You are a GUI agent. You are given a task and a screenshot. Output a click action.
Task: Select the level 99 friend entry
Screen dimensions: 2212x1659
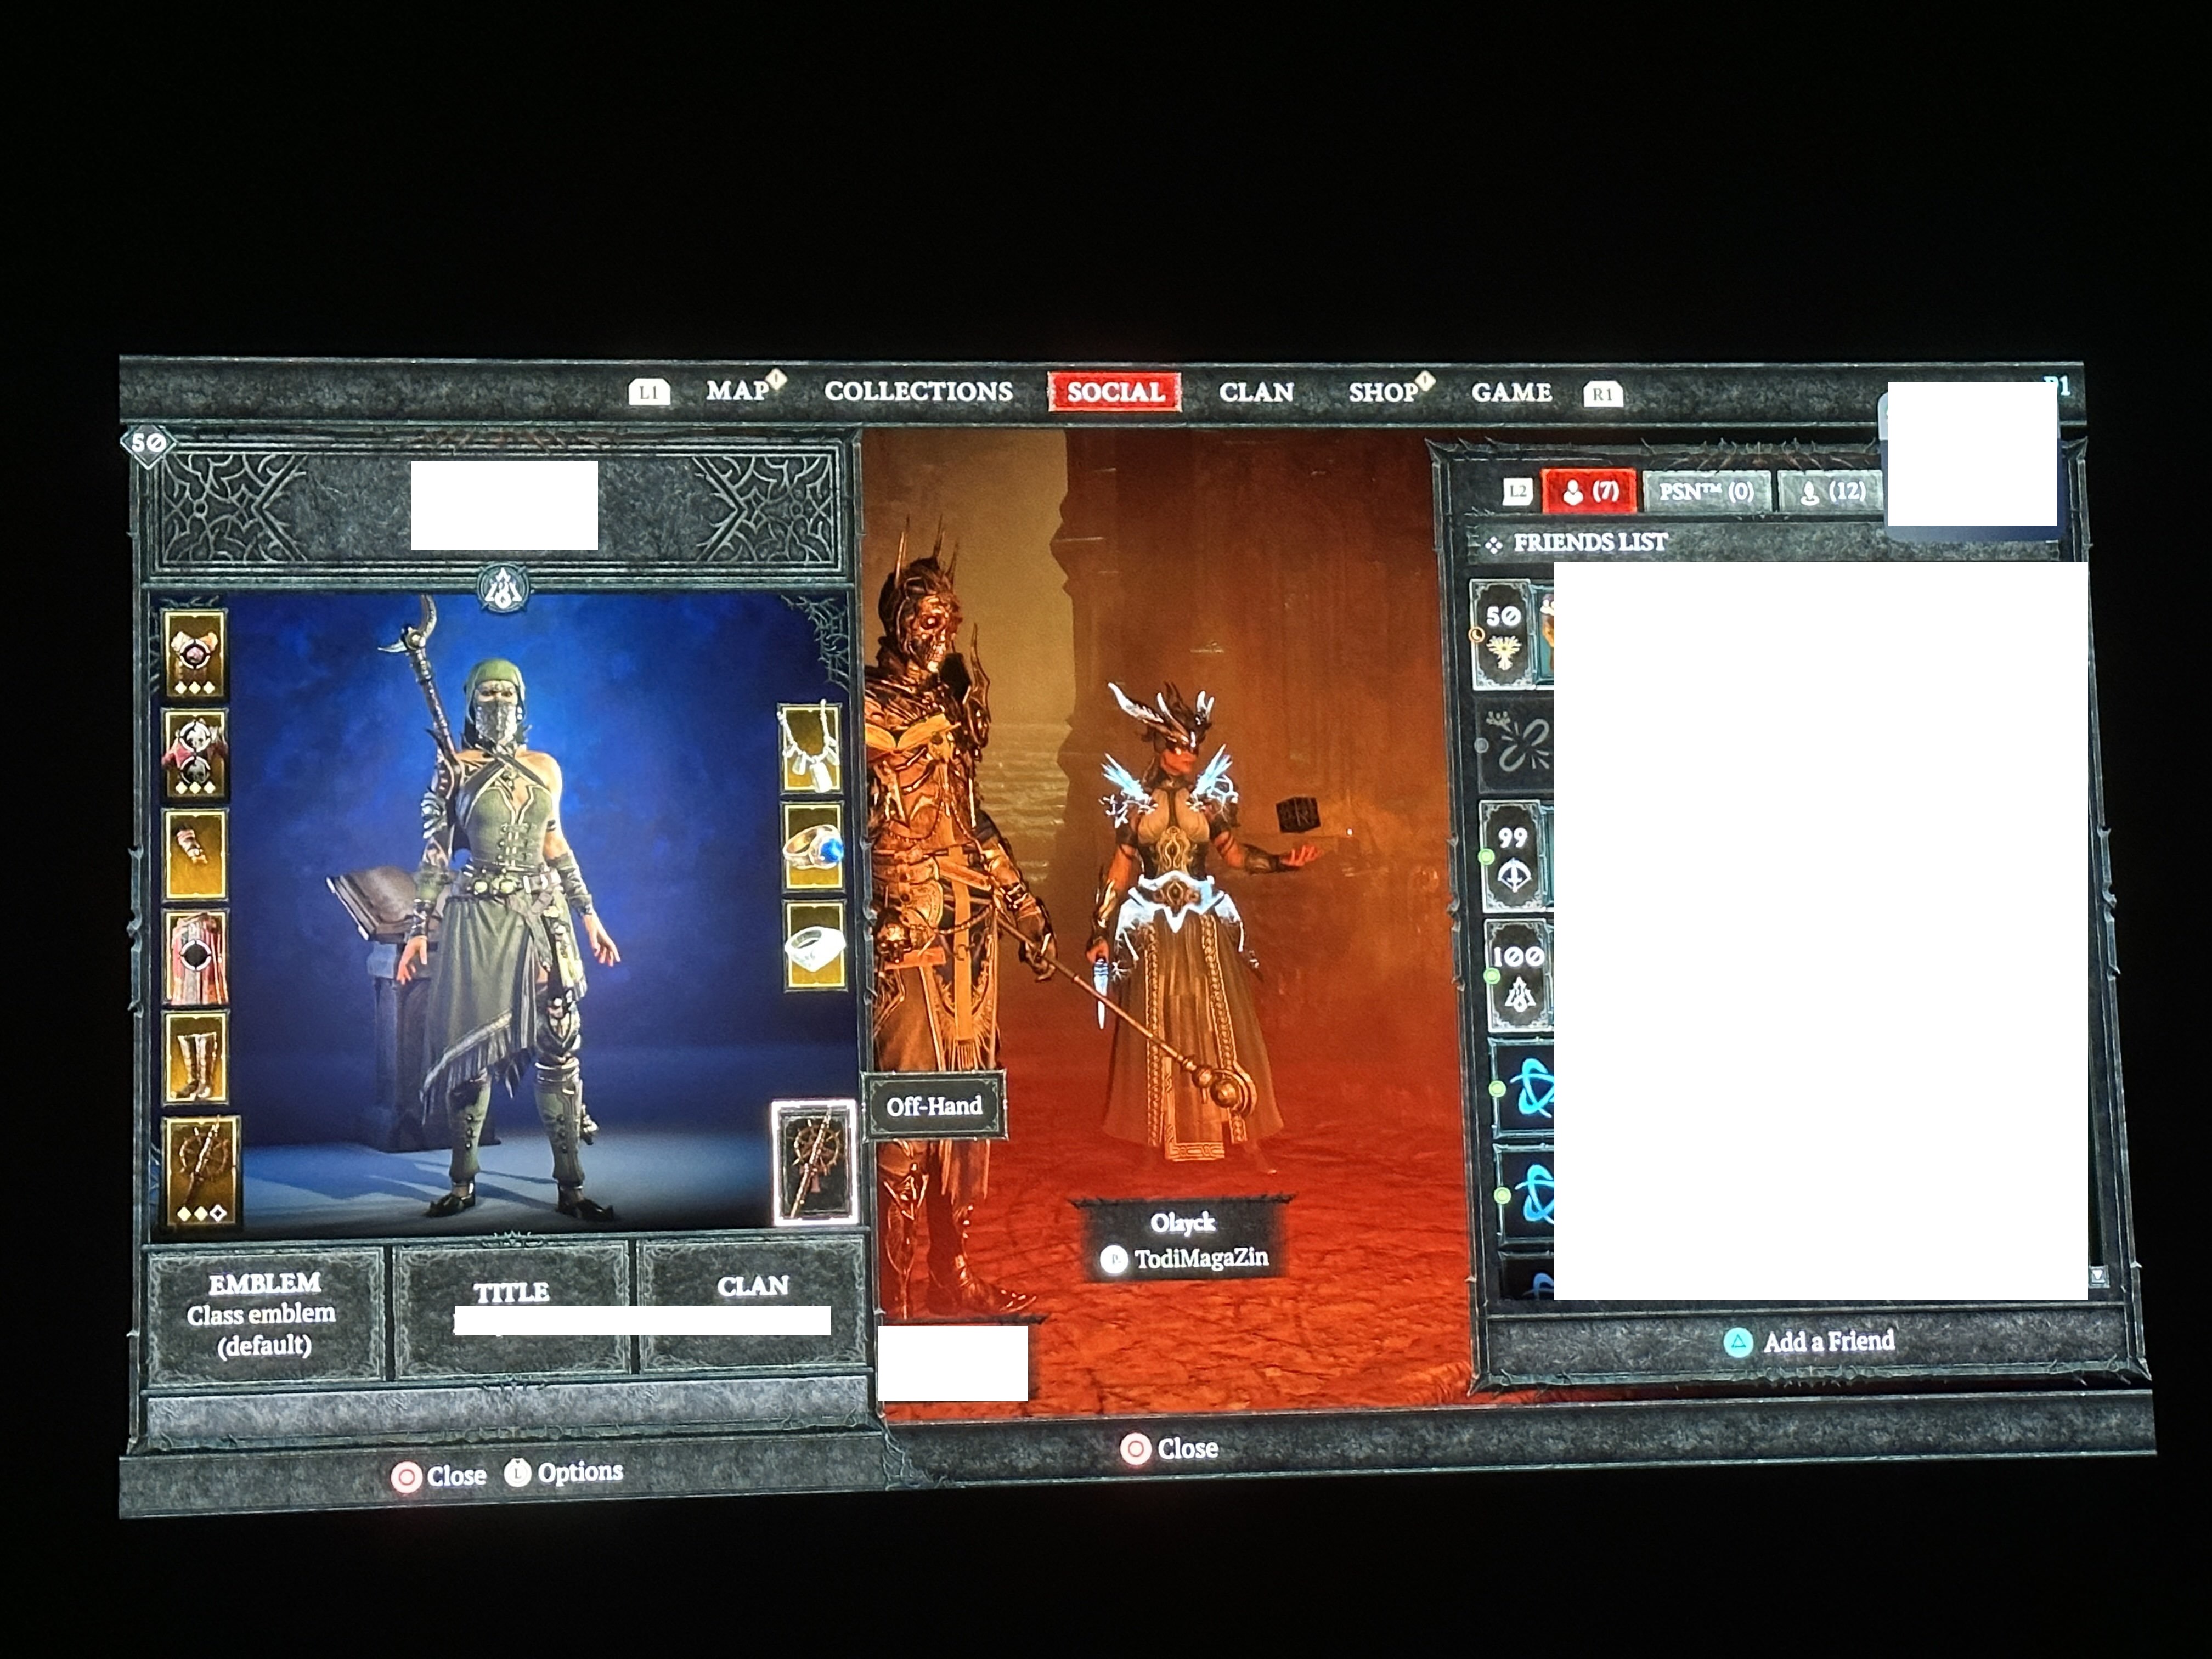[x=1516, y=856]
